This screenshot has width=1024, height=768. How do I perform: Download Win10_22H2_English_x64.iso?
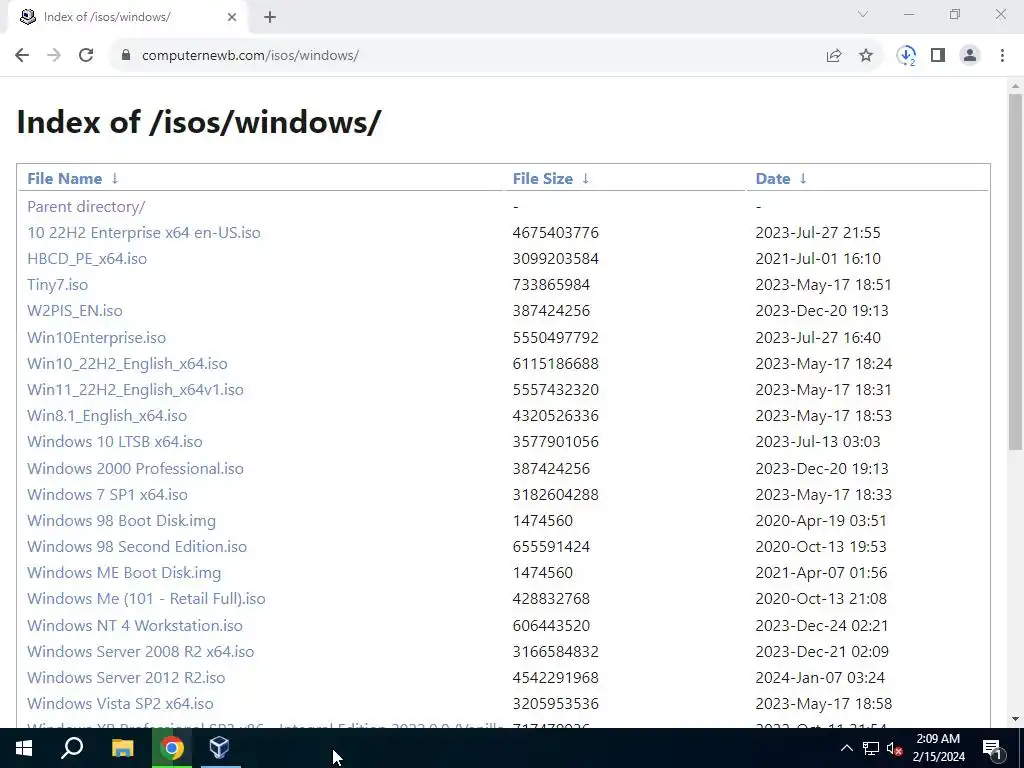pyautogui.click(x=127, y=364)
